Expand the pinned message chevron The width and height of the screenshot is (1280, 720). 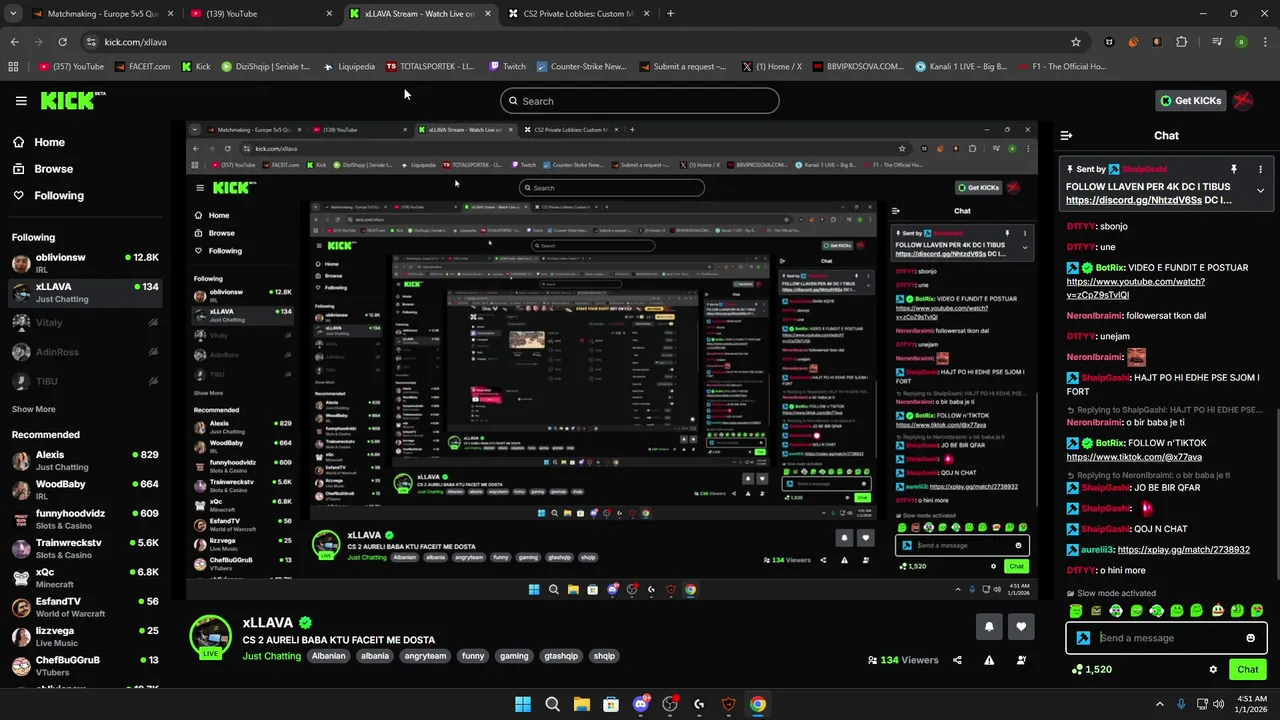1260,190
